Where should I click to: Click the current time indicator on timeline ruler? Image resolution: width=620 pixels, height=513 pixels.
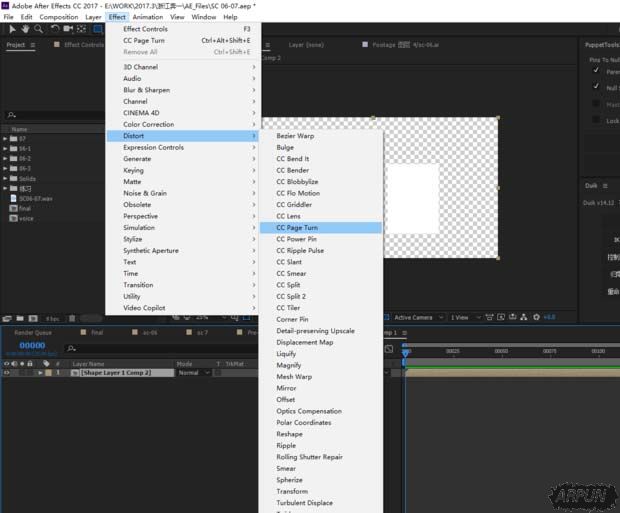point(405,352)
